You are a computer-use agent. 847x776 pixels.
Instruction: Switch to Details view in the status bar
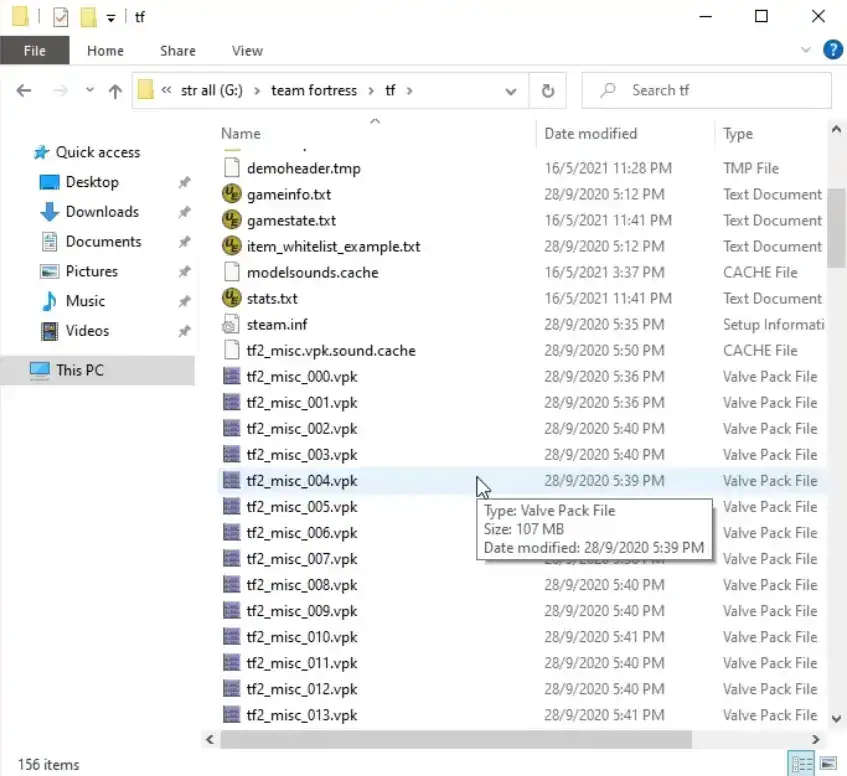point(801,762)
